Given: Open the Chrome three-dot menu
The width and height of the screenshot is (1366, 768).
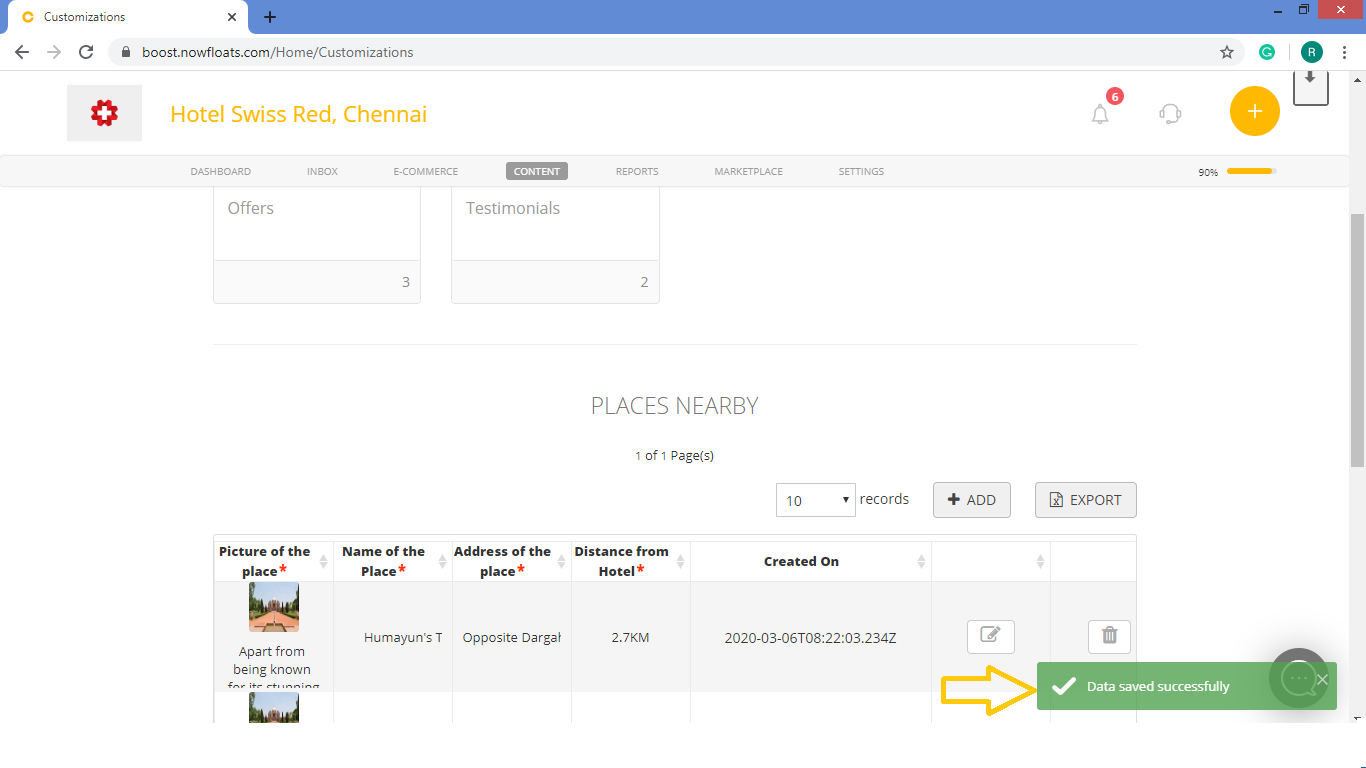Looking at the screenshot, I should pos(1344,52).
